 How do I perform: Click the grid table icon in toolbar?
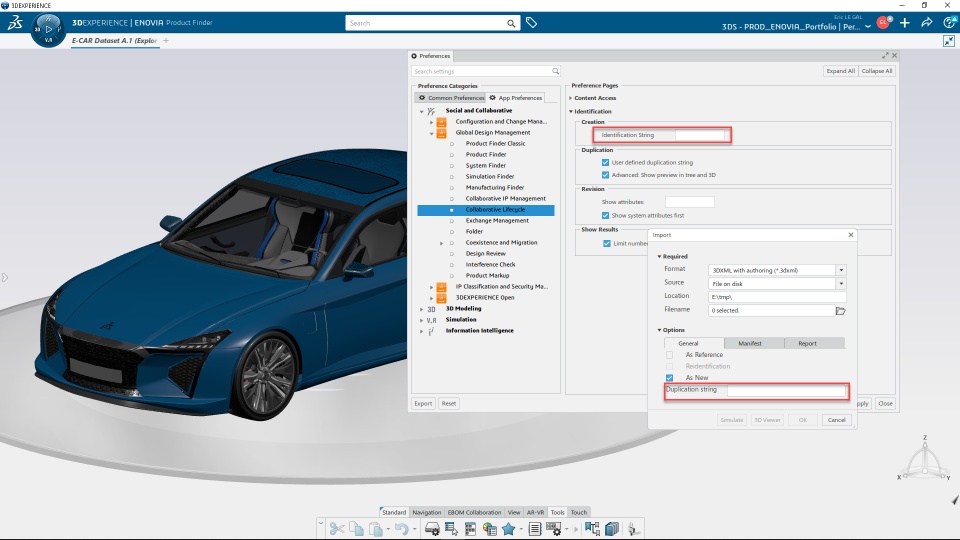coord(470,528)
